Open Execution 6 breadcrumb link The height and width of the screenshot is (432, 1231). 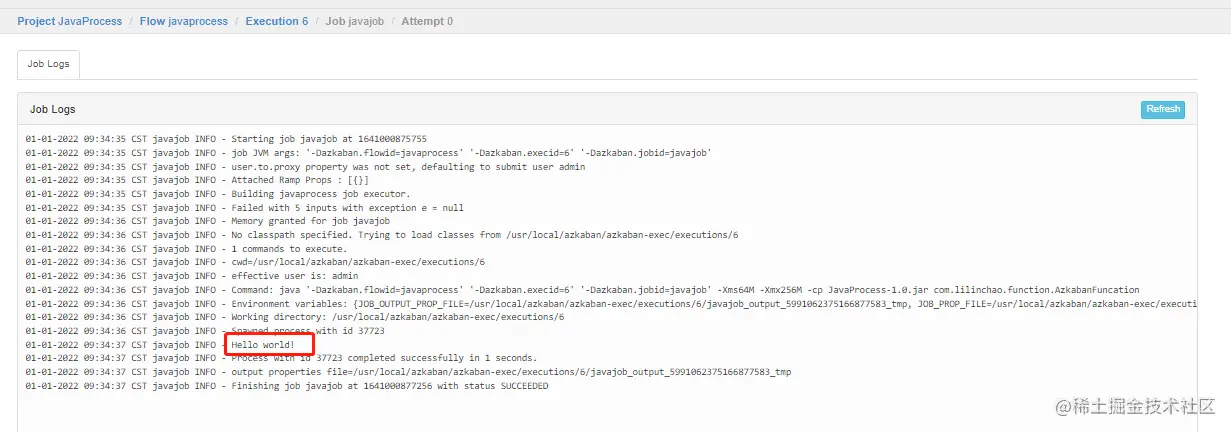tap(277, 21)
